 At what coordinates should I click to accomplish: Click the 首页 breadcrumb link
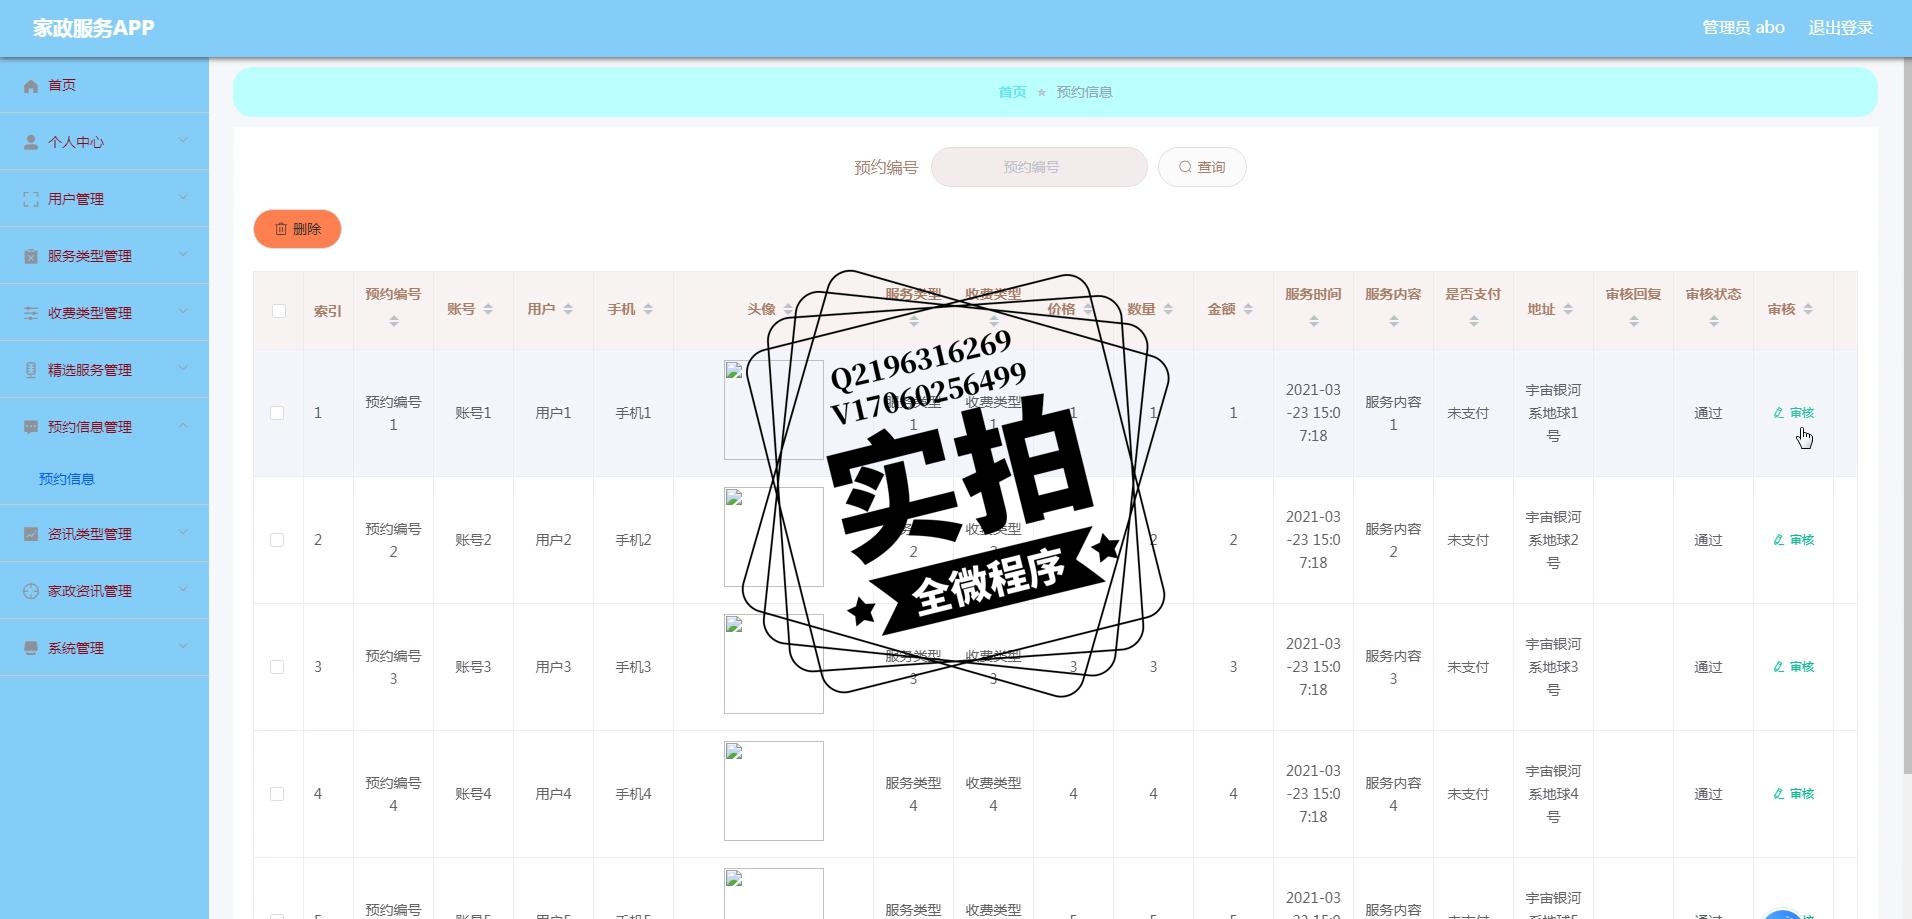pyautogui.click(x=1012, y=92)
